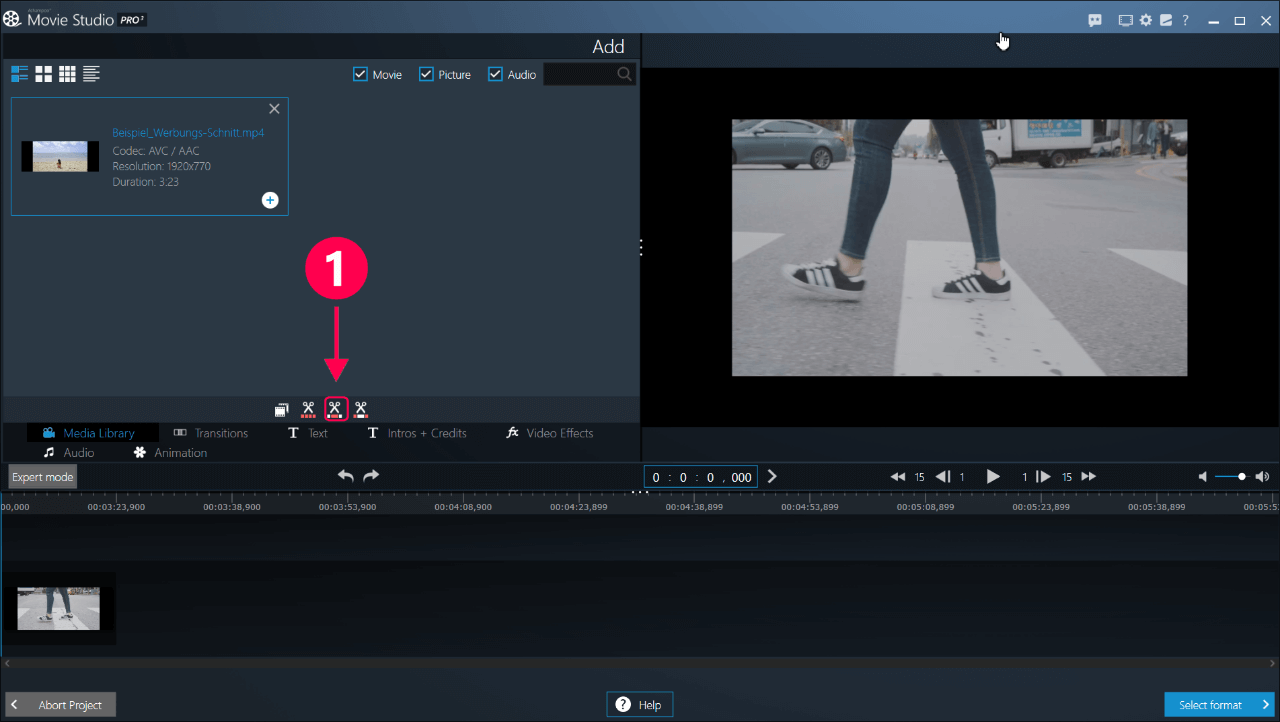
Task: Click Select format button
Action: click(1220, 705)
